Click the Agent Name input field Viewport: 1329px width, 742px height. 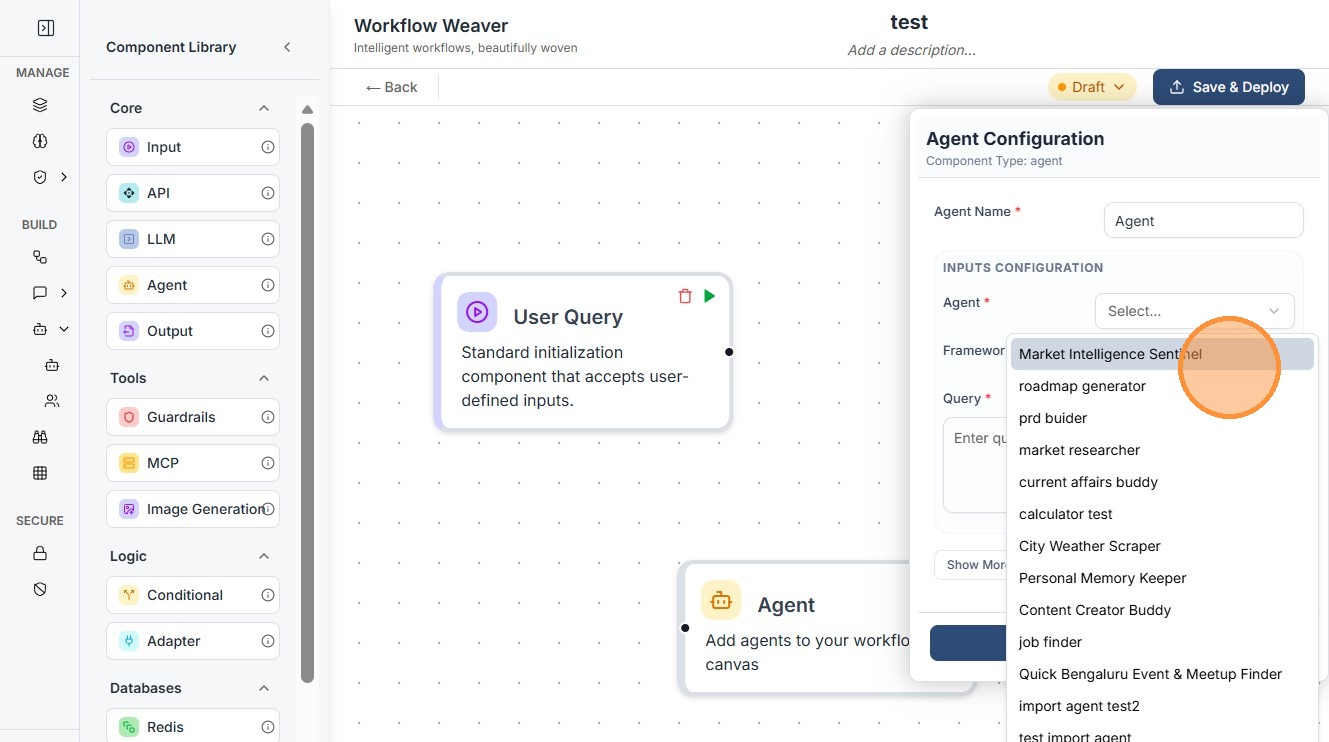pos(1203,221)
